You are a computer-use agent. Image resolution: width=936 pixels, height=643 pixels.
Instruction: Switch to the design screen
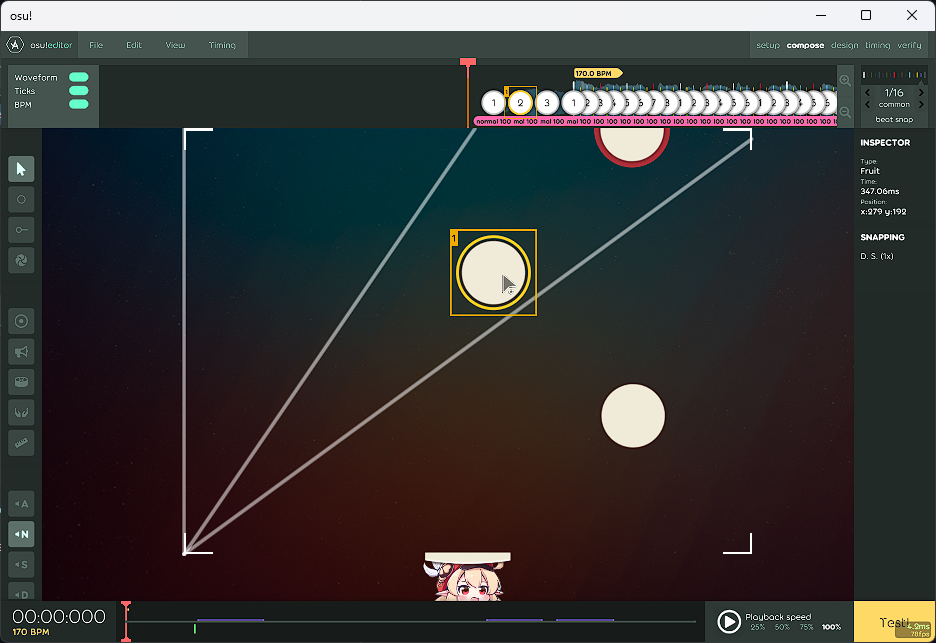coord(845,45)
